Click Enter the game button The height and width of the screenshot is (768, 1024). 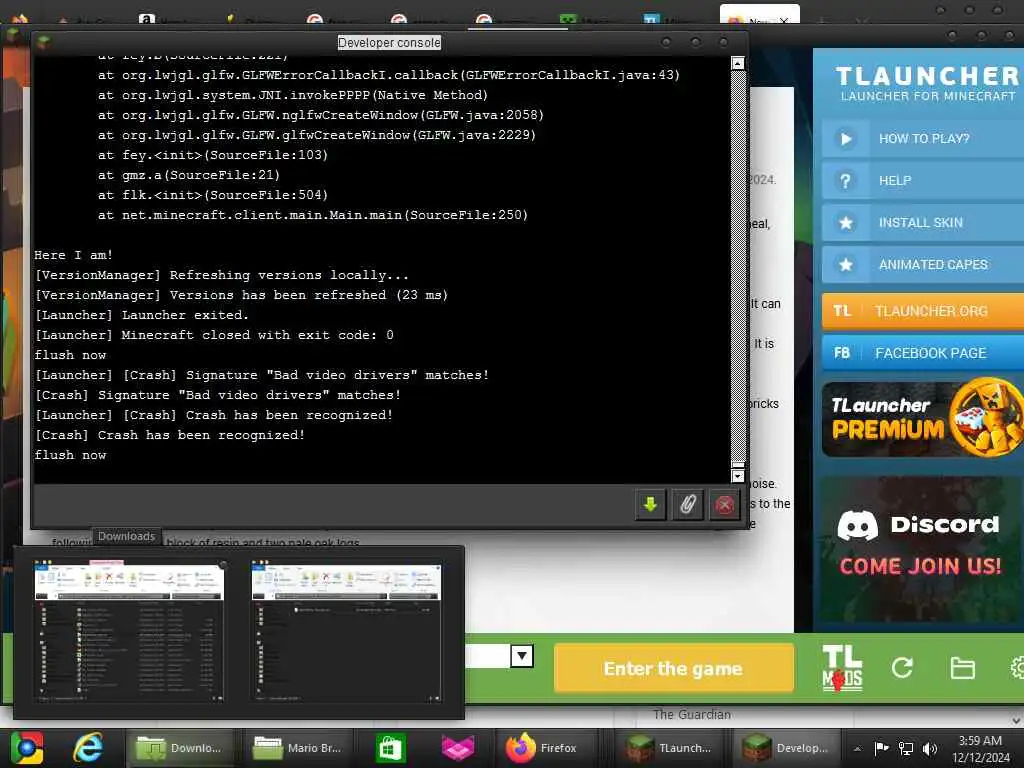[673, 668]
